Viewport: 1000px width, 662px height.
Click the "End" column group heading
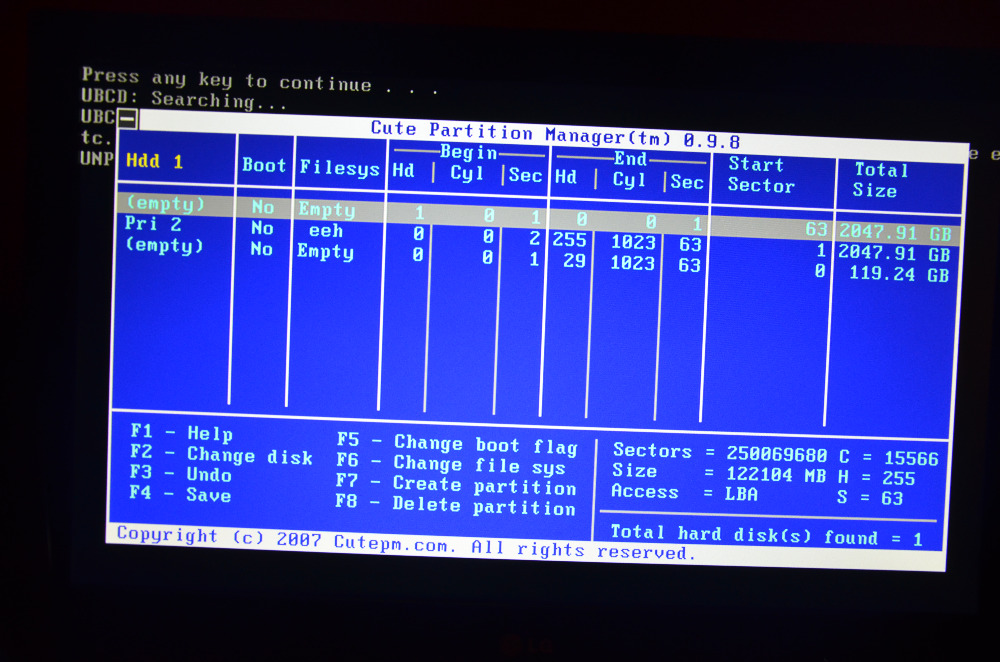(630, 159)
